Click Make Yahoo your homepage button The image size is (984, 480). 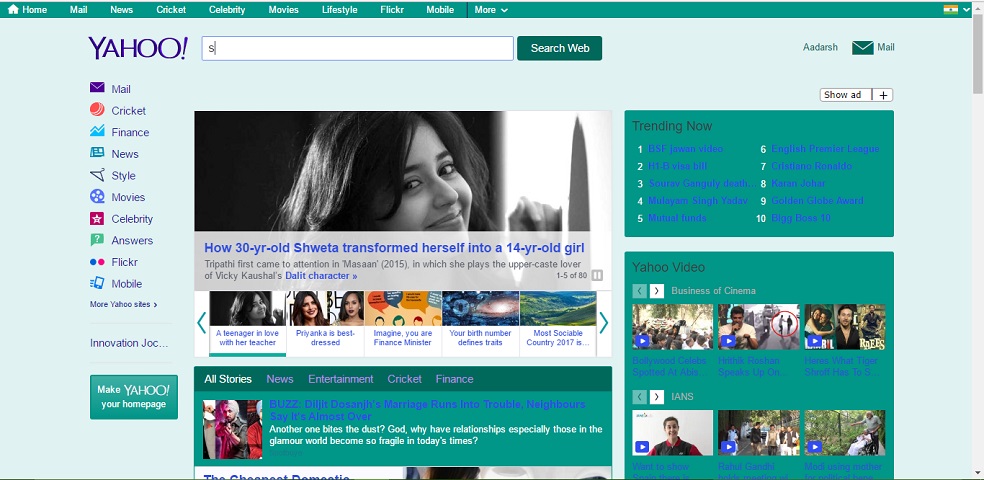point(134,397)
